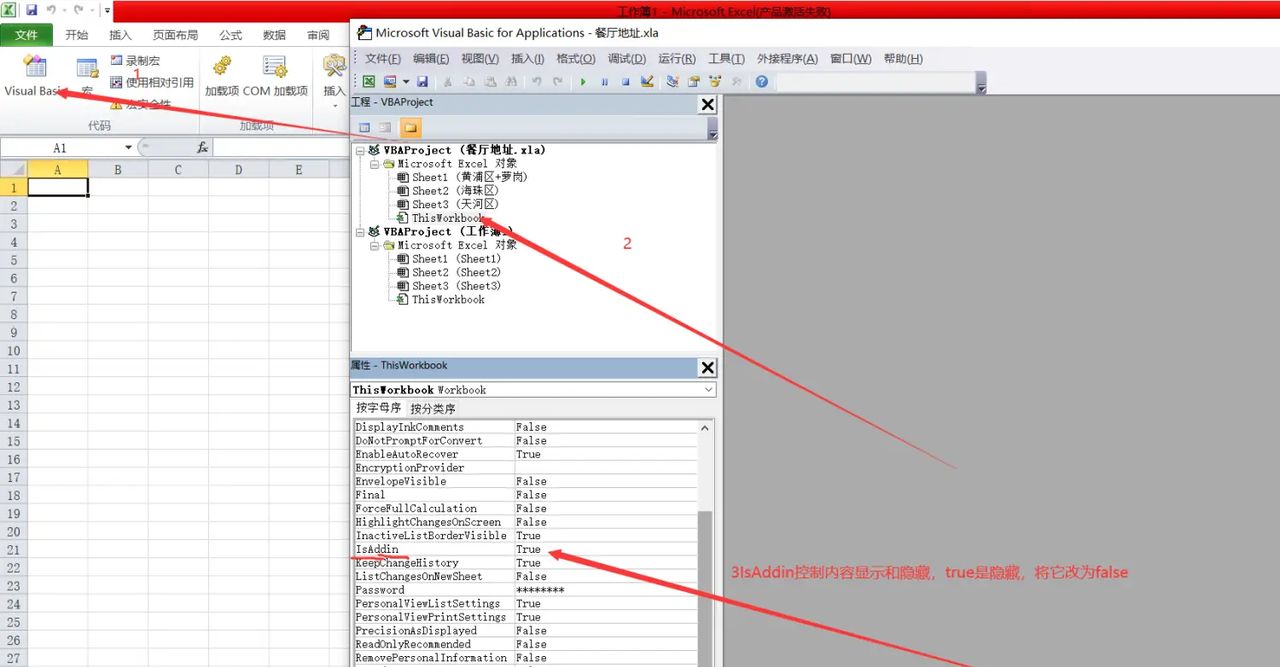The width and height of the screenshot is (1280, 667).
Task: Switch to 按分类序 tab in properties
Action: (x=433, y=408)
